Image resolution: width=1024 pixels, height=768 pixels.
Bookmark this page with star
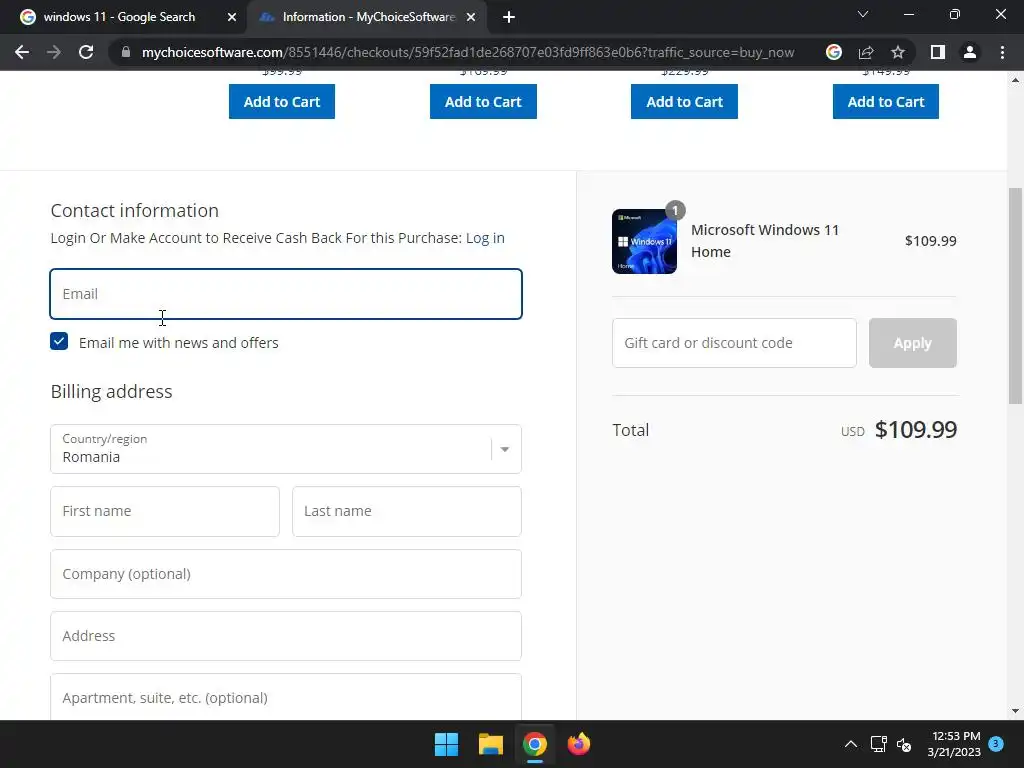click(x=898, y=52)
